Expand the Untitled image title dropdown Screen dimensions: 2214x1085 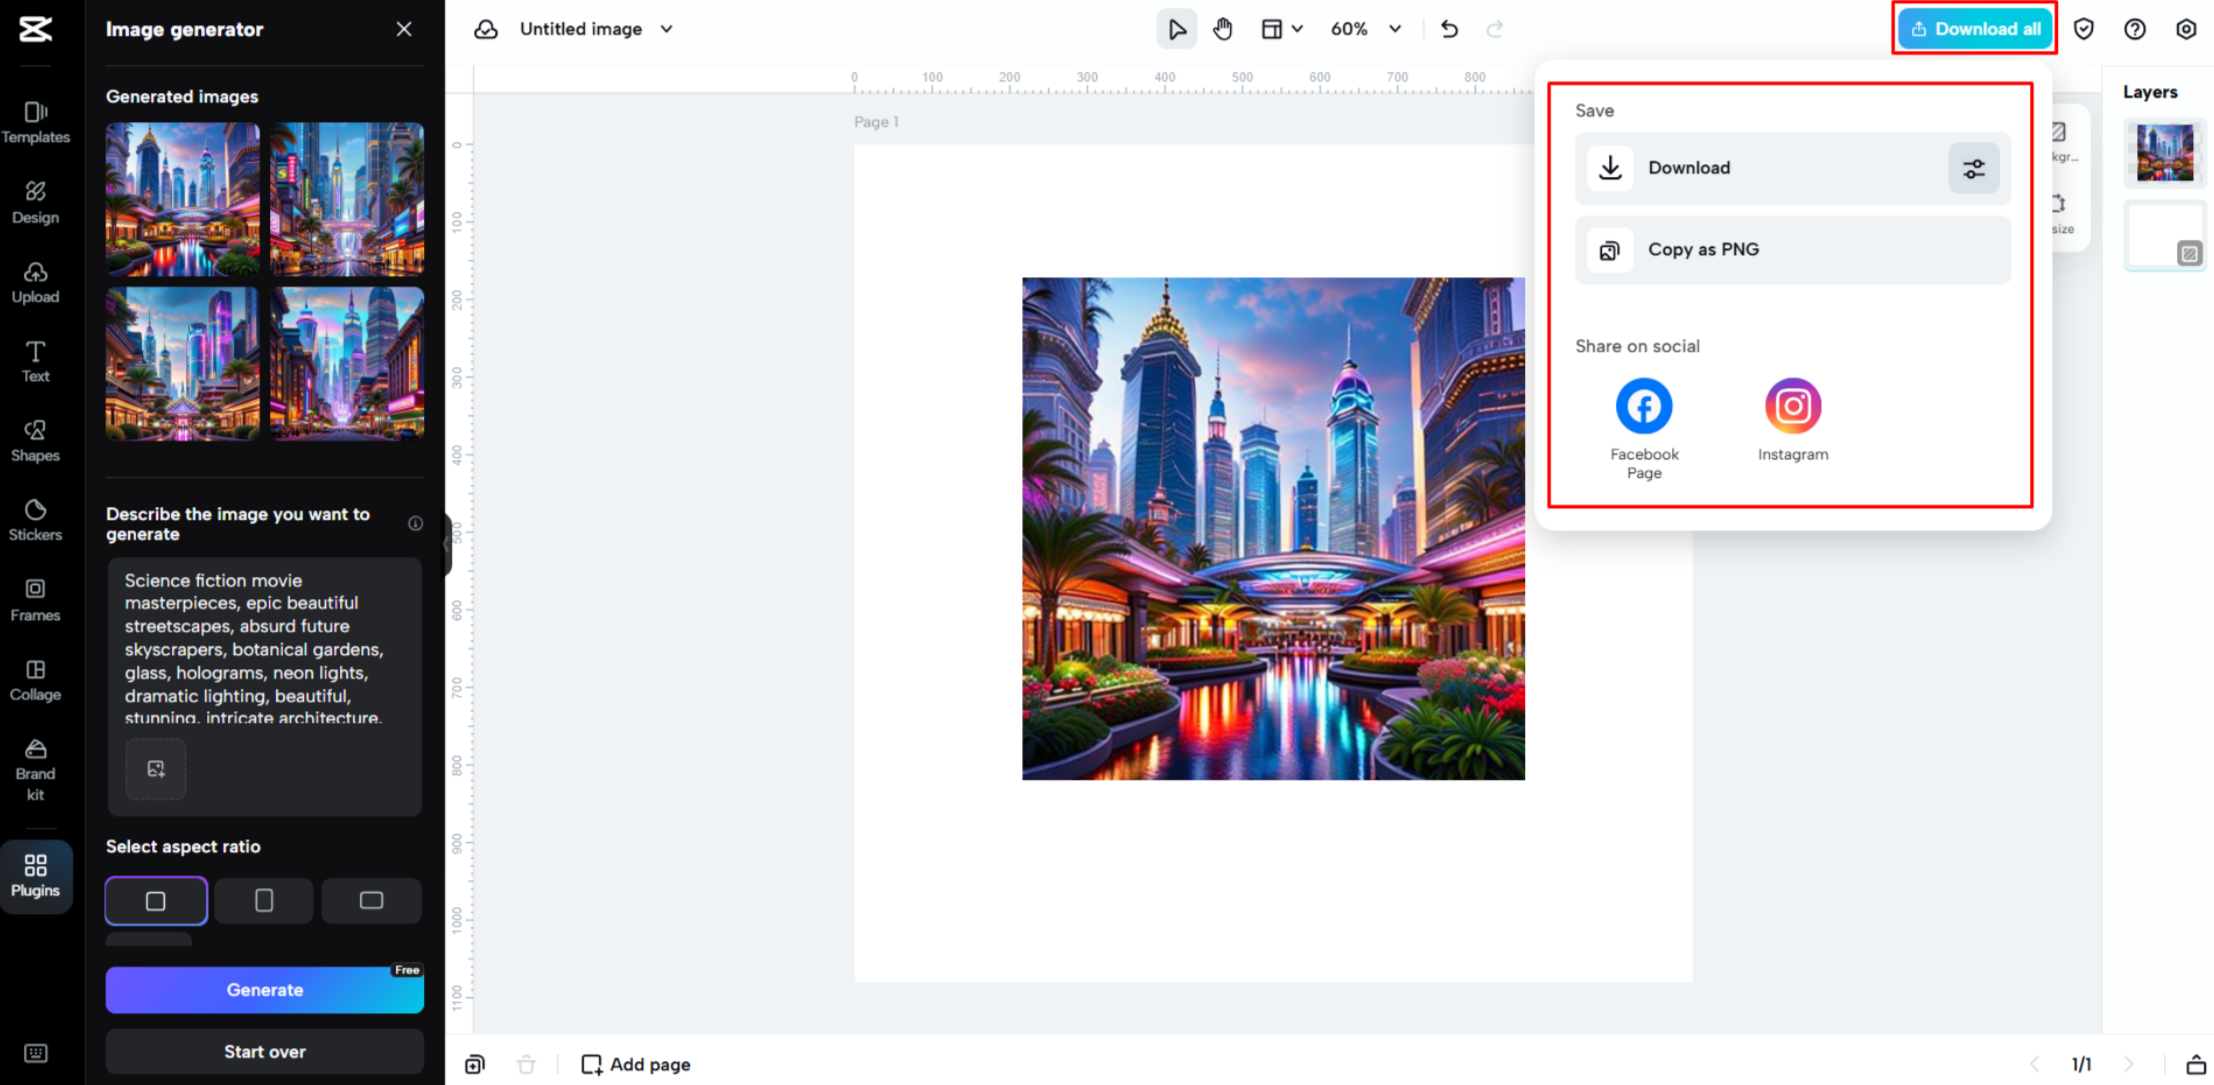point(666,29)
